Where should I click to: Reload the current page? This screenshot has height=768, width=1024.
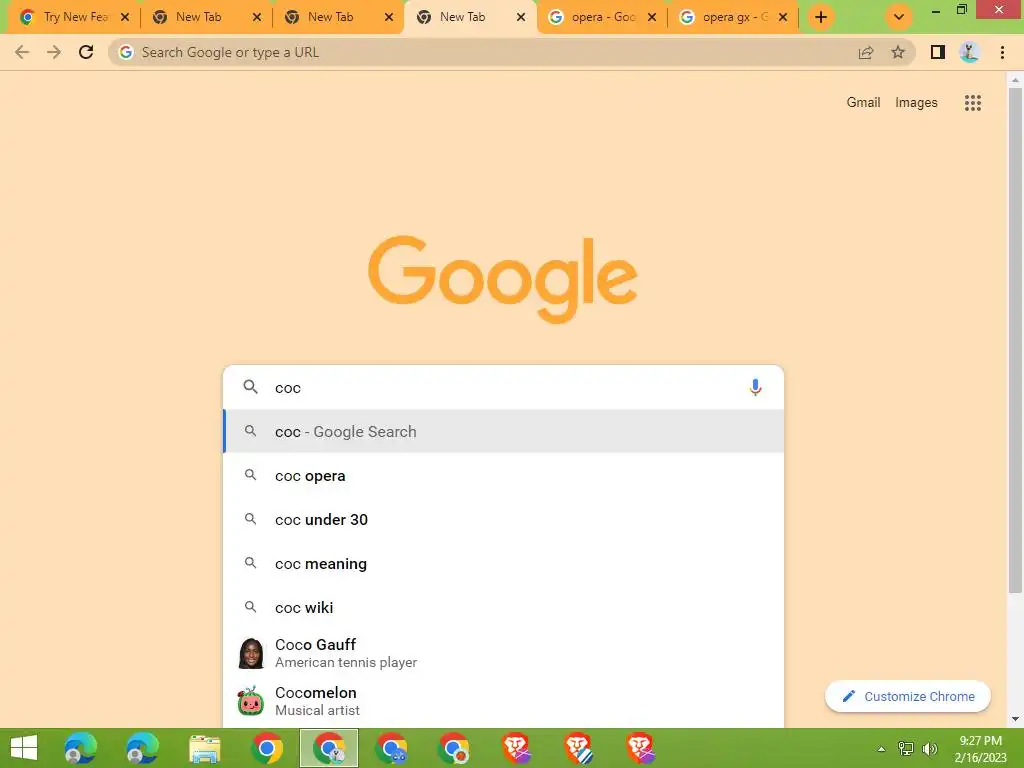(86, 52)
